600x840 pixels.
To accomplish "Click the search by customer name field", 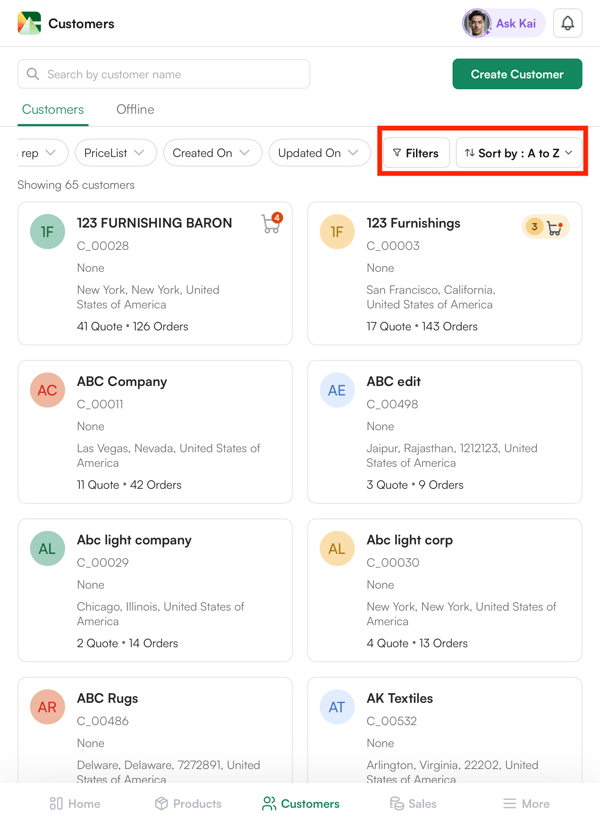I will (x=164, y=74).
